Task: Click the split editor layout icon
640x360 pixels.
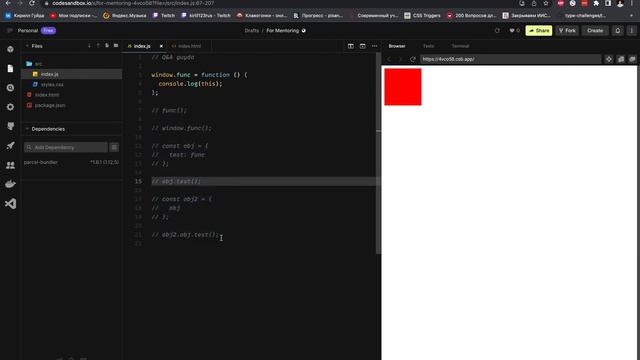Action: (351, 46)
